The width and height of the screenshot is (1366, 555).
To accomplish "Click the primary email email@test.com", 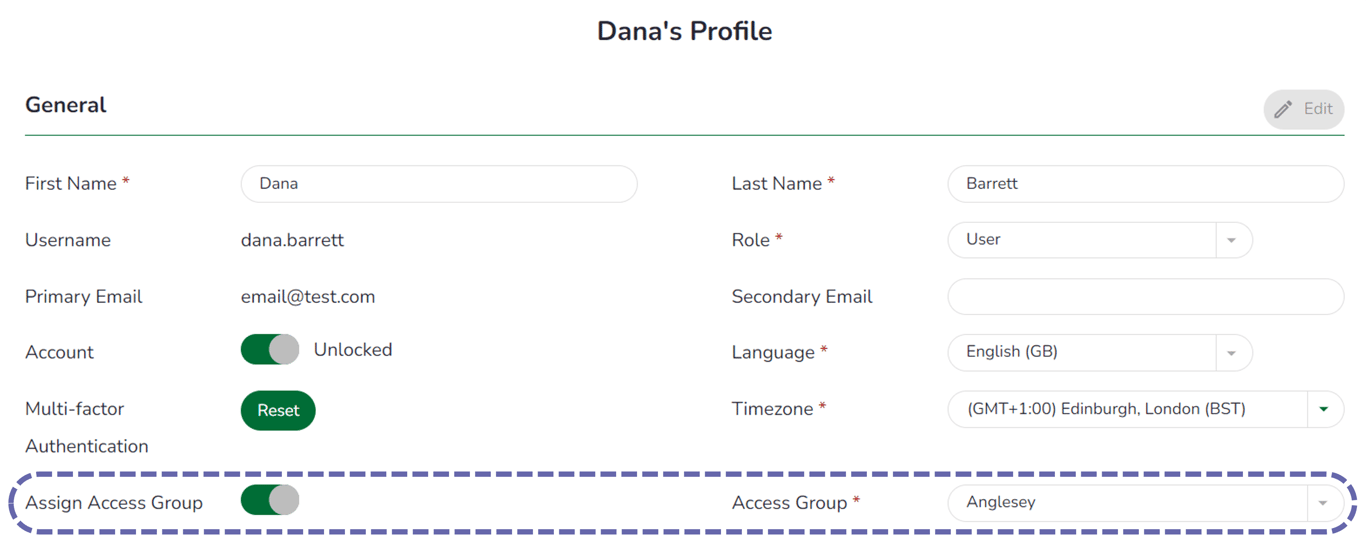I will (x=308, y=297).
